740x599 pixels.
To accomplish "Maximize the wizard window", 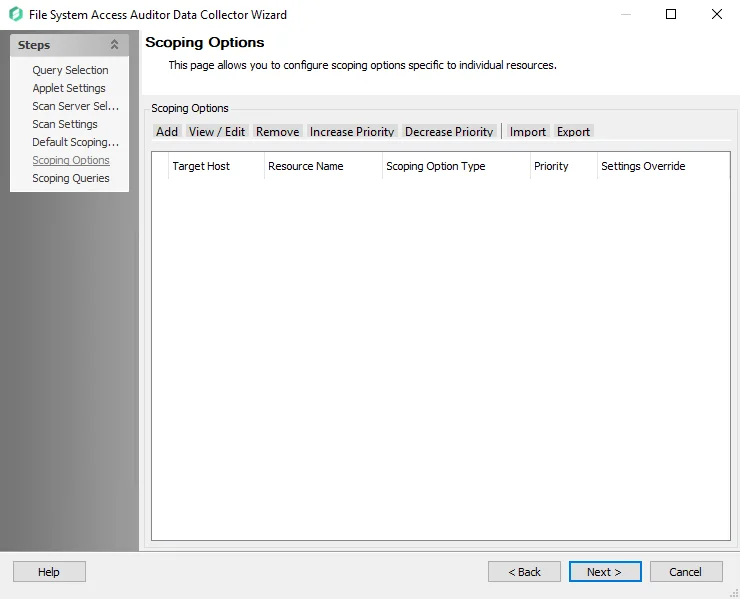I will pos(671,14).
